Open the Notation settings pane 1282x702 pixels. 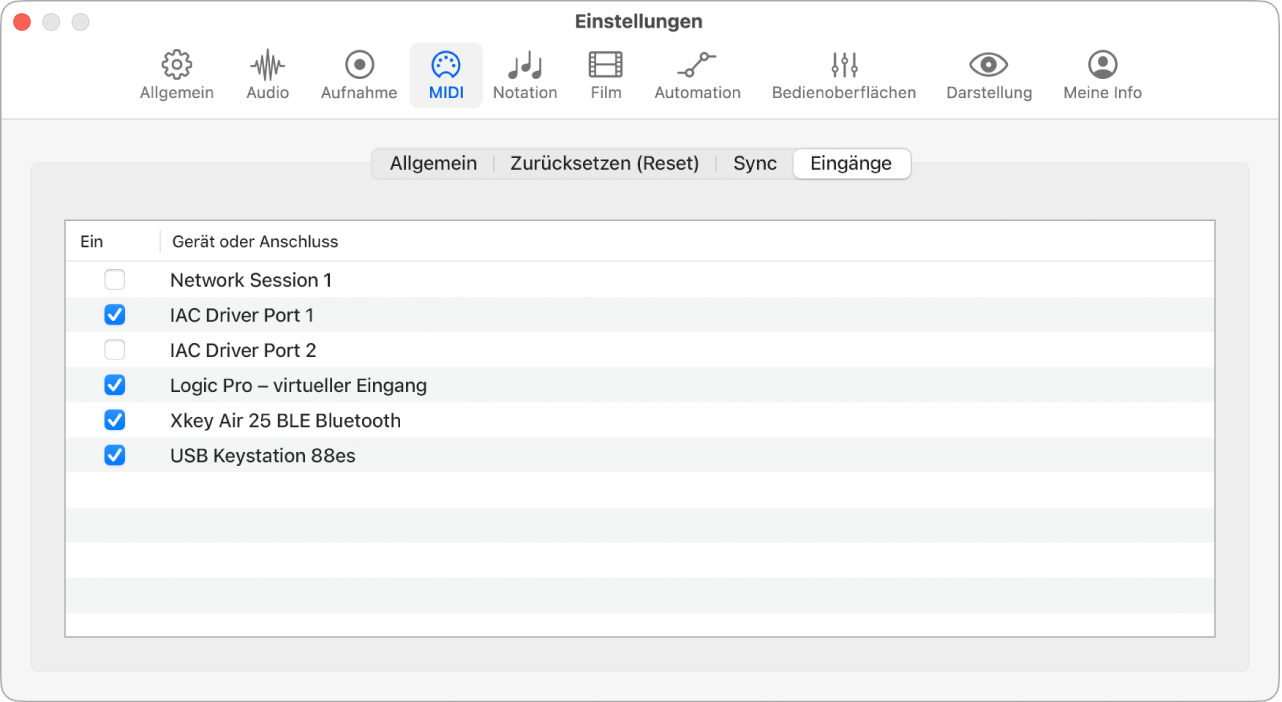pyautogui.click(x=525, y=74)
